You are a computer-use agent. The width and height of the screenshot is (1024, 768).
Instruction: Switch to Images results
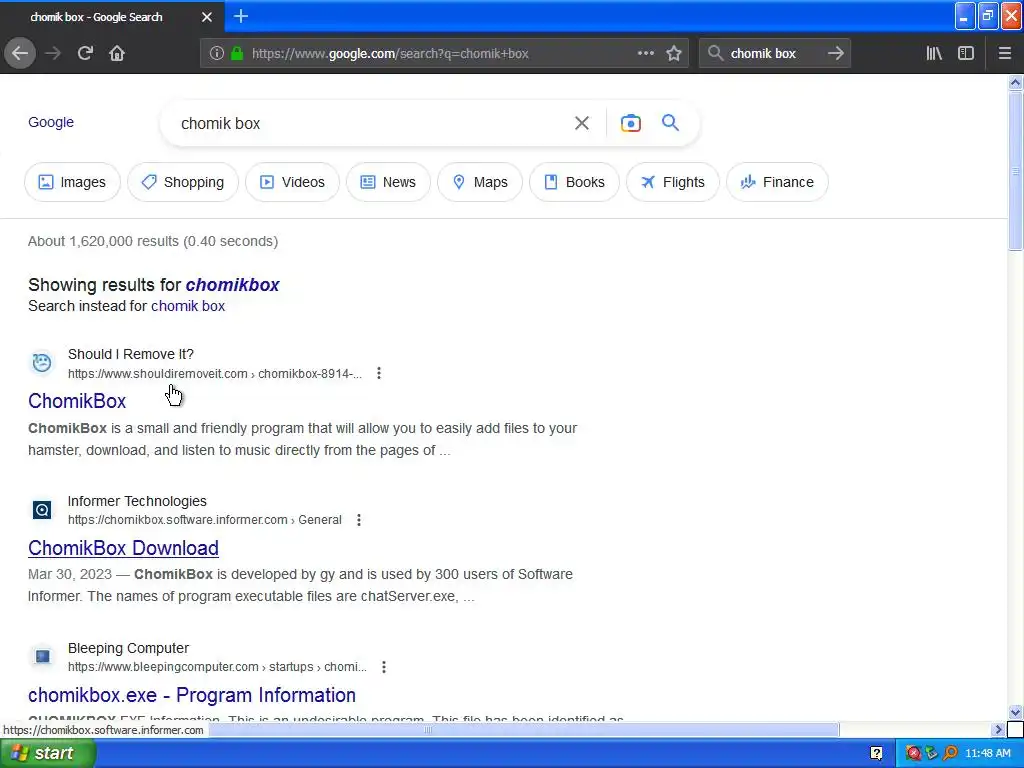click(72, 182)
